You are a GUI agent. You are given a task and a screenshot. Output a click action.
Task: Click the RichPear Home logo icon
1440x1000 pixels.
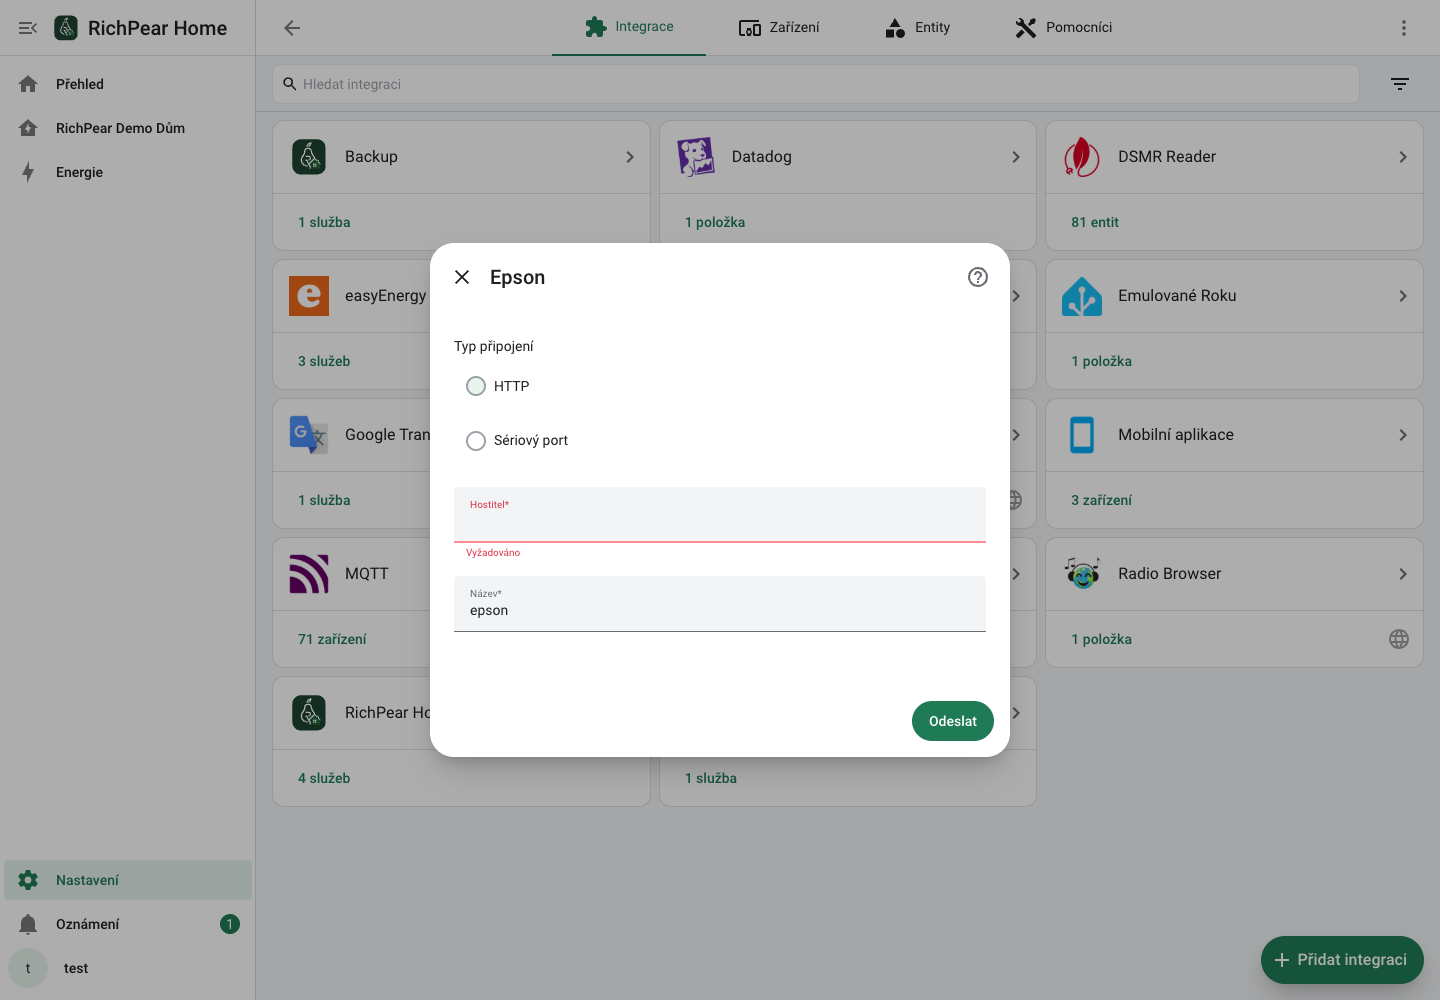pyautogui.click(x=66, y=28)
